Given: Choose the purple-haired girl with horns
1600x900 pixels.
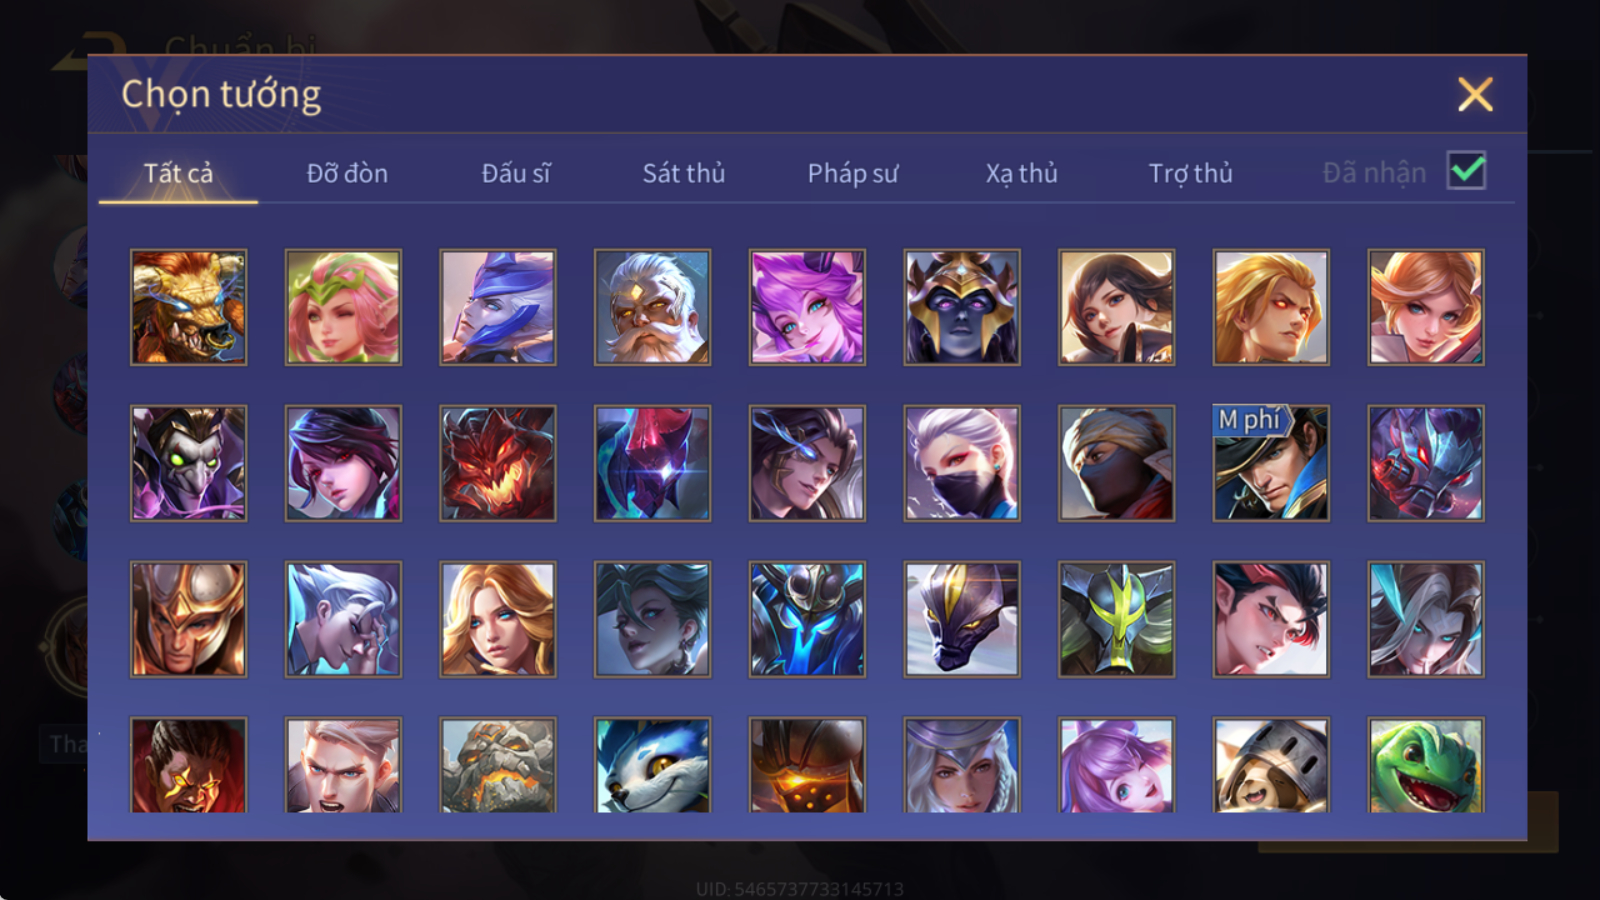Looking at the screenshot, I should [x=807, y=307].
